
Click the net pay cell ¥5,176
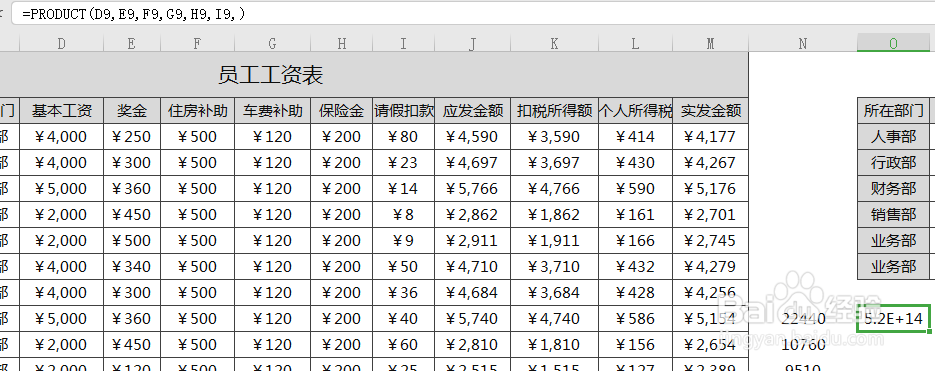[710, 188]
